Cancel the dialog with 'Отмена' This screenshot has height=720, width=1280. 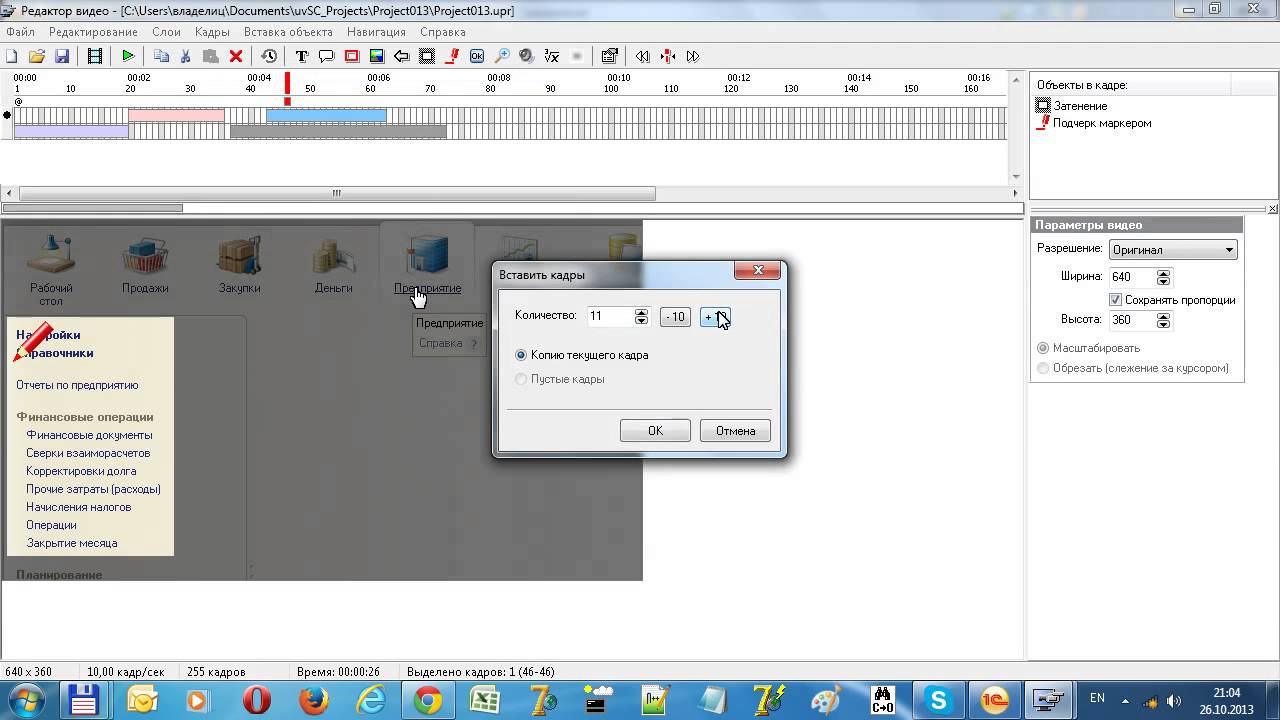735,431
